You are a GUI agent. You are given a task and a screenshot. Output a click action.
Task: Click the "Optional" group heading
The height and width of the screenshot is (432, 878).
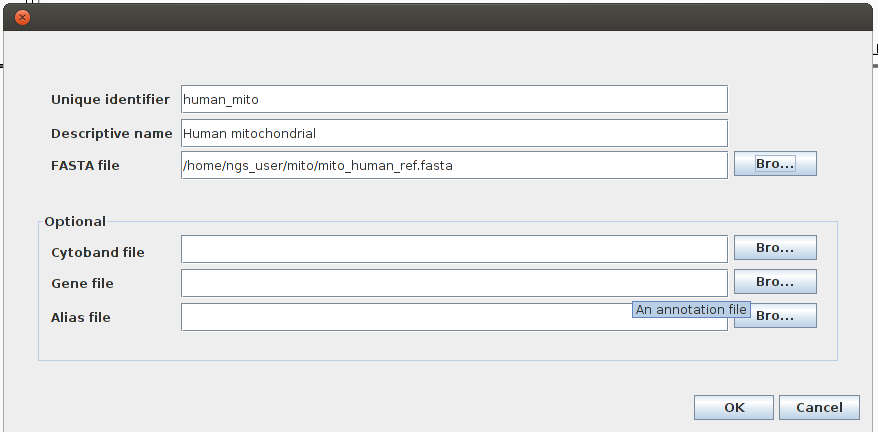click(x=75, y=222)
